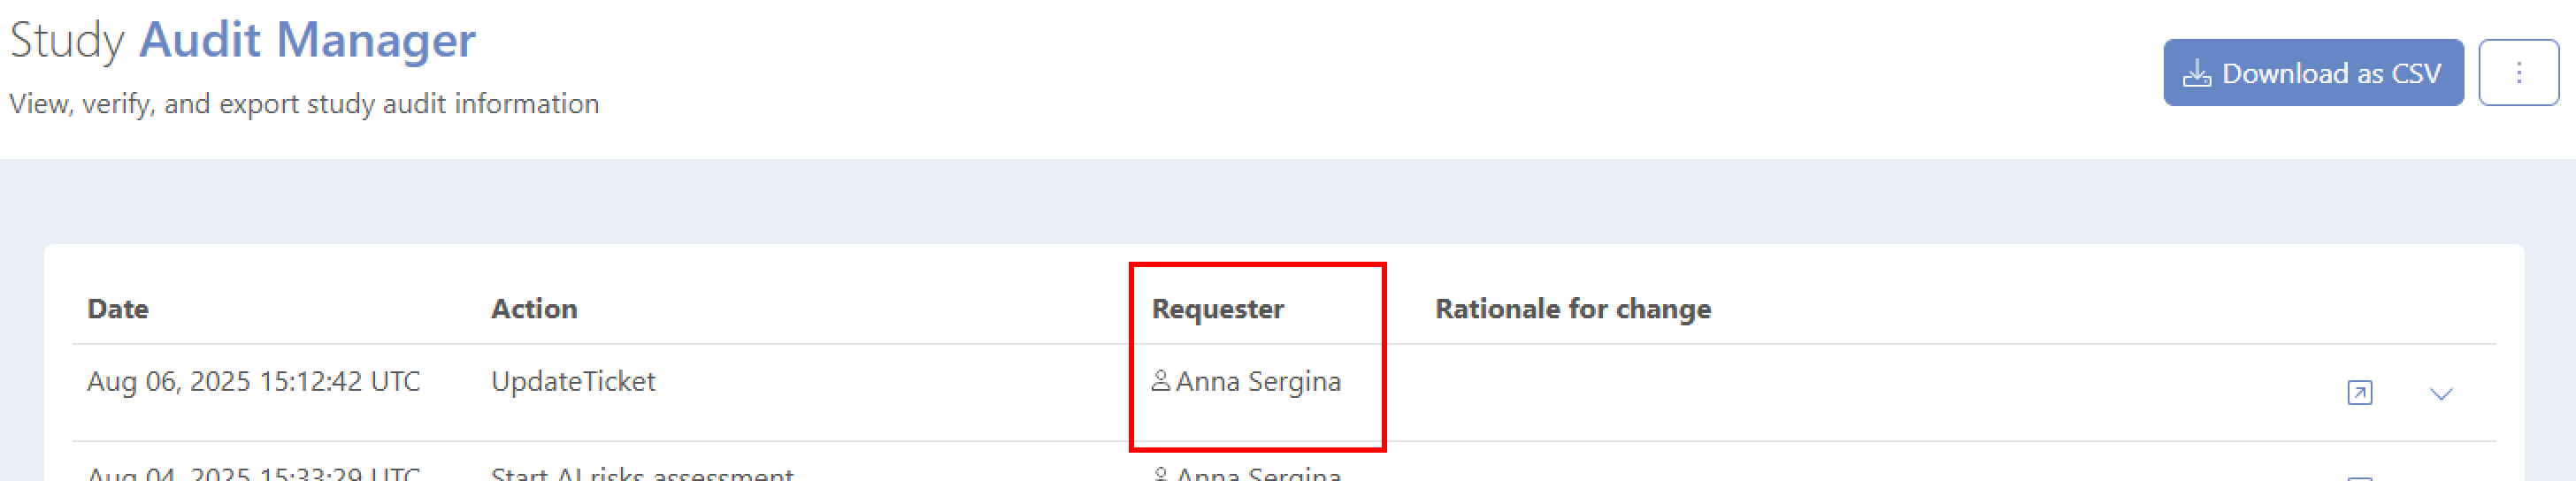Open the three-dot more options menu
This screenshot has height=481, width=2576.
click(x=2518, y=73)
